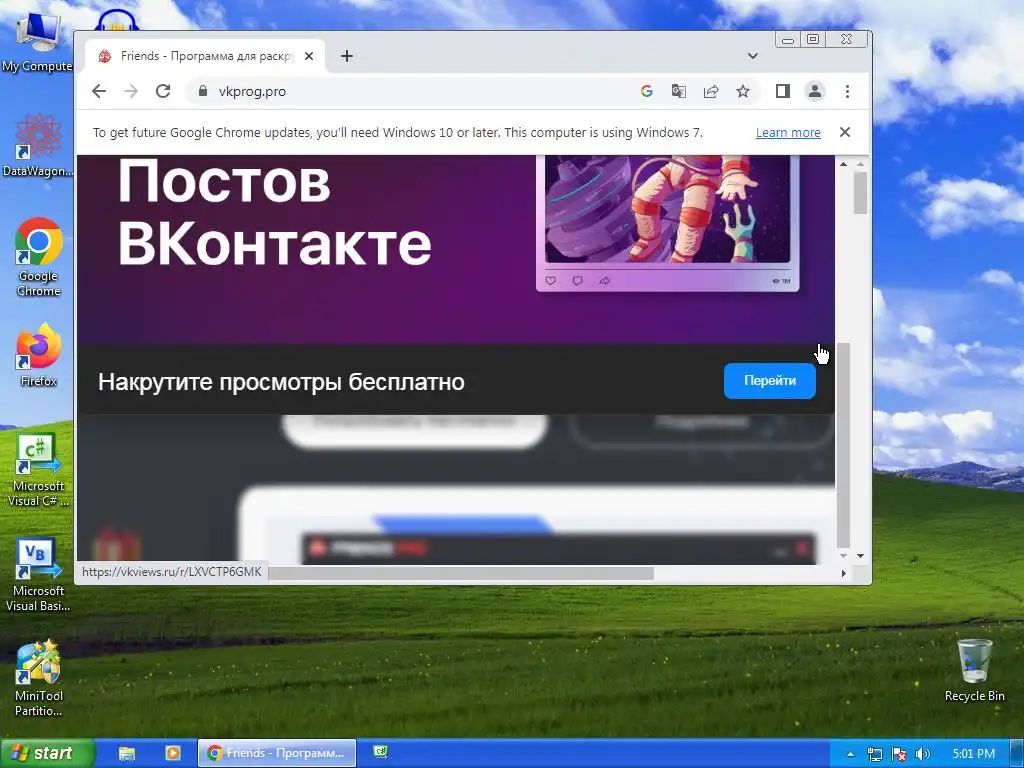The height and width of the screenshot is (768, 1024).
Task: Open Chrome side panel
Action: click(782, 91)
